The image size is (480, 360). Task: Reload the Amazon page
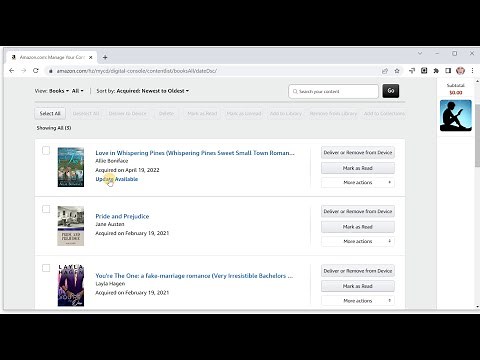[x=36, y=71]
